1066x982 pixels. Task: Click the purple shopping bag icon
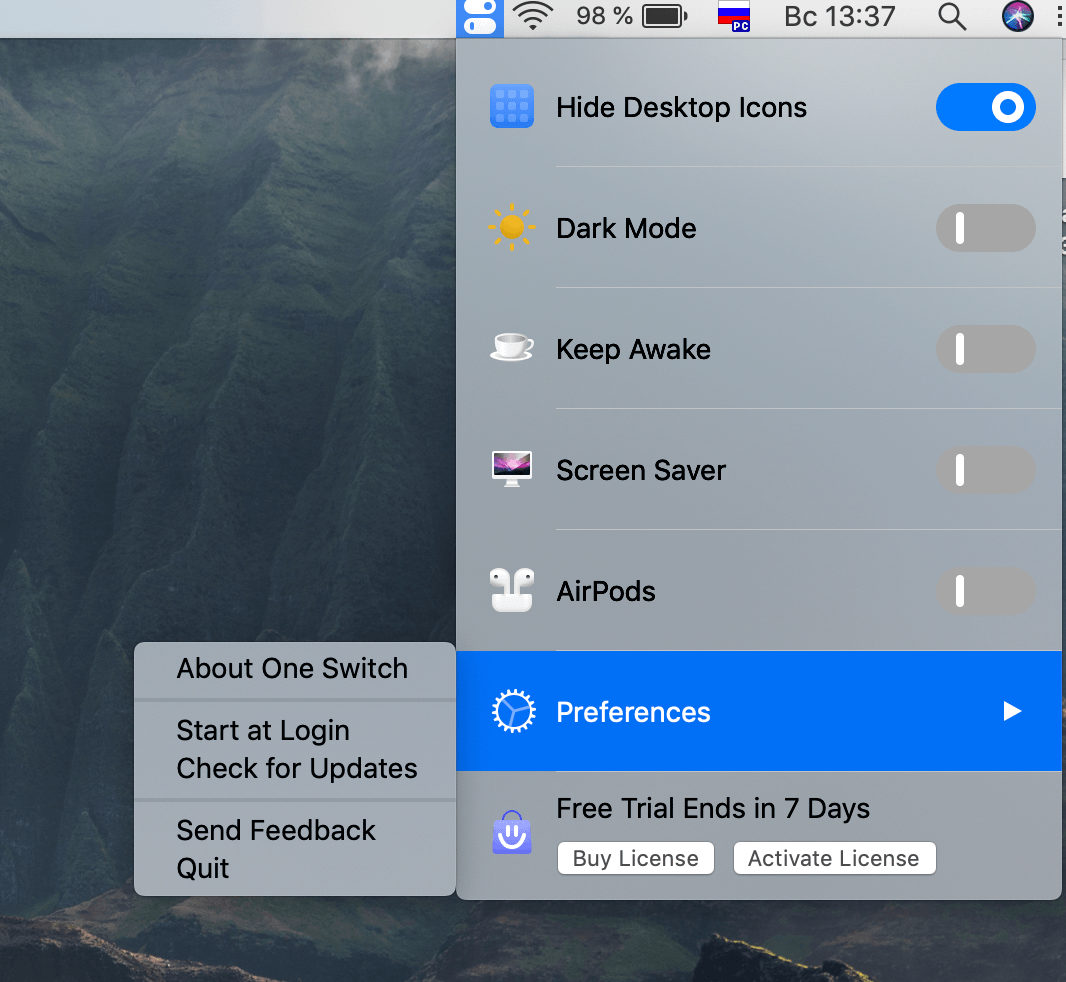tap(512, 832)
